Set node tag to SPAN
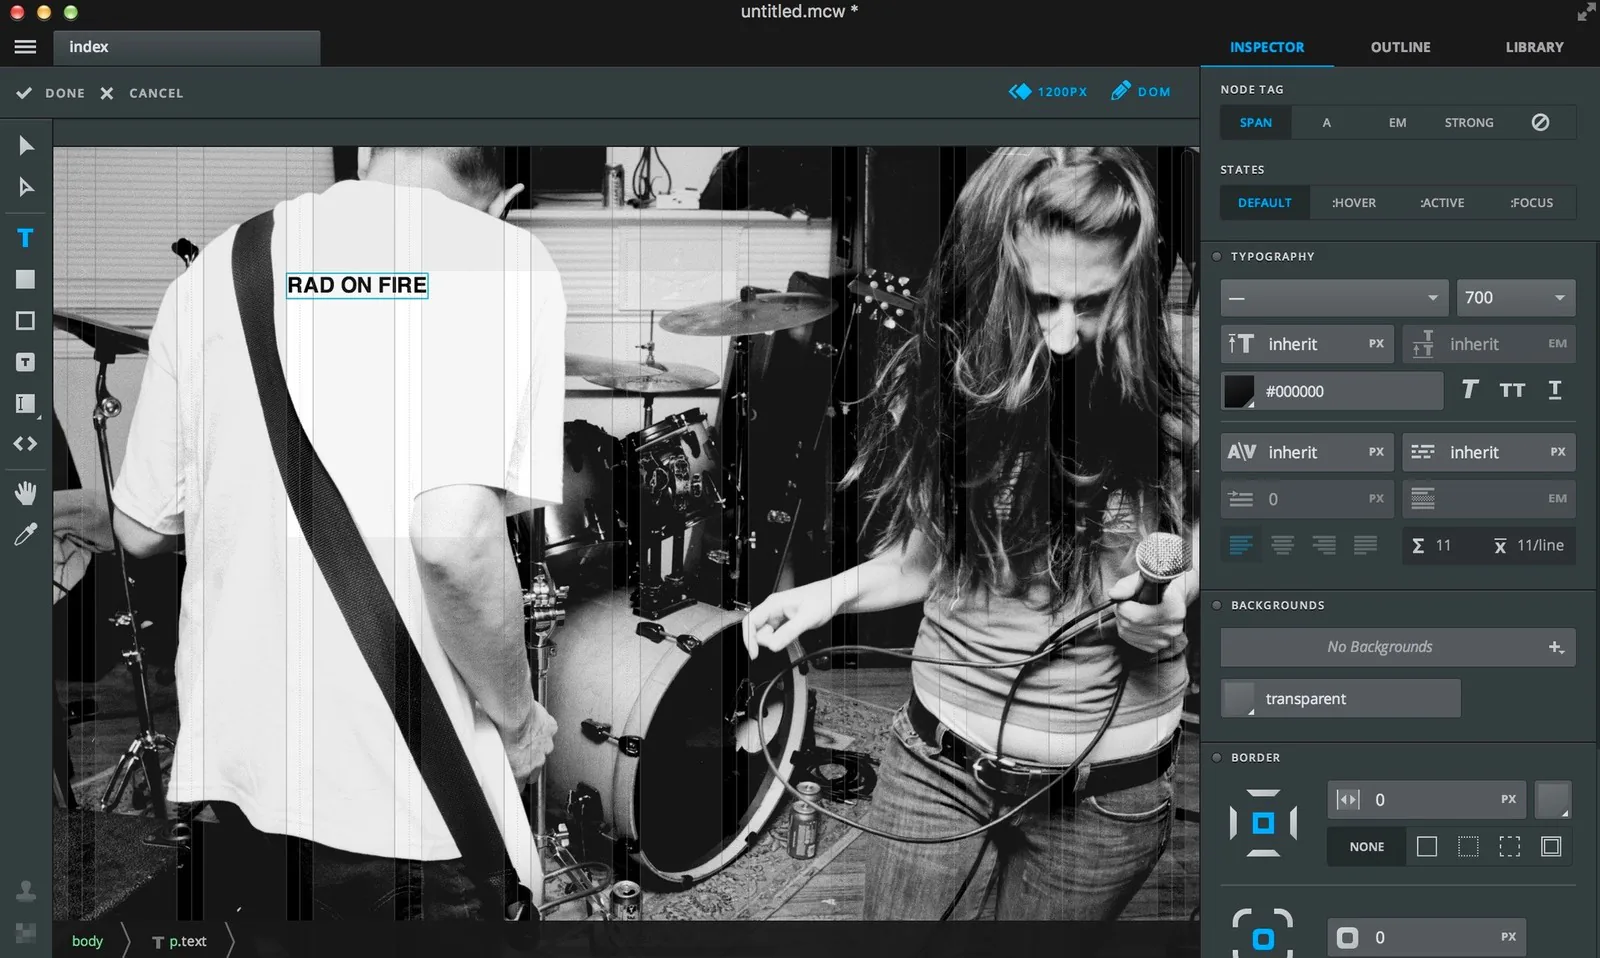Viewport: 1600px width, 958px height. pyautogui.click(x=1256, y=122)
